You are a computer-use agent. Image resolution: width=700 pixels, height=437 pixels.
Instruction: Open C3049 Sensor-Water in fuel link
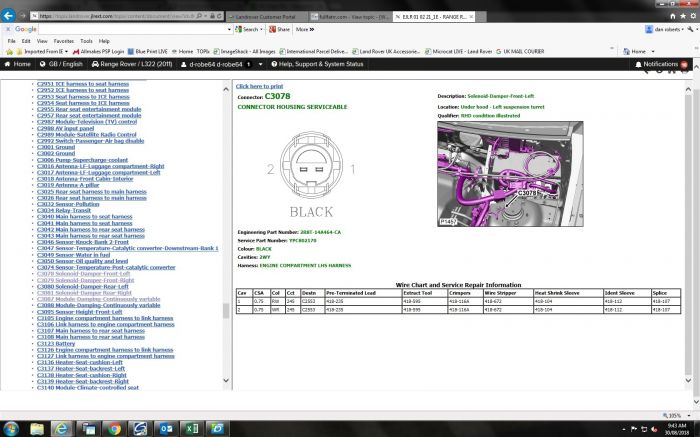click(x=73, y=255)
